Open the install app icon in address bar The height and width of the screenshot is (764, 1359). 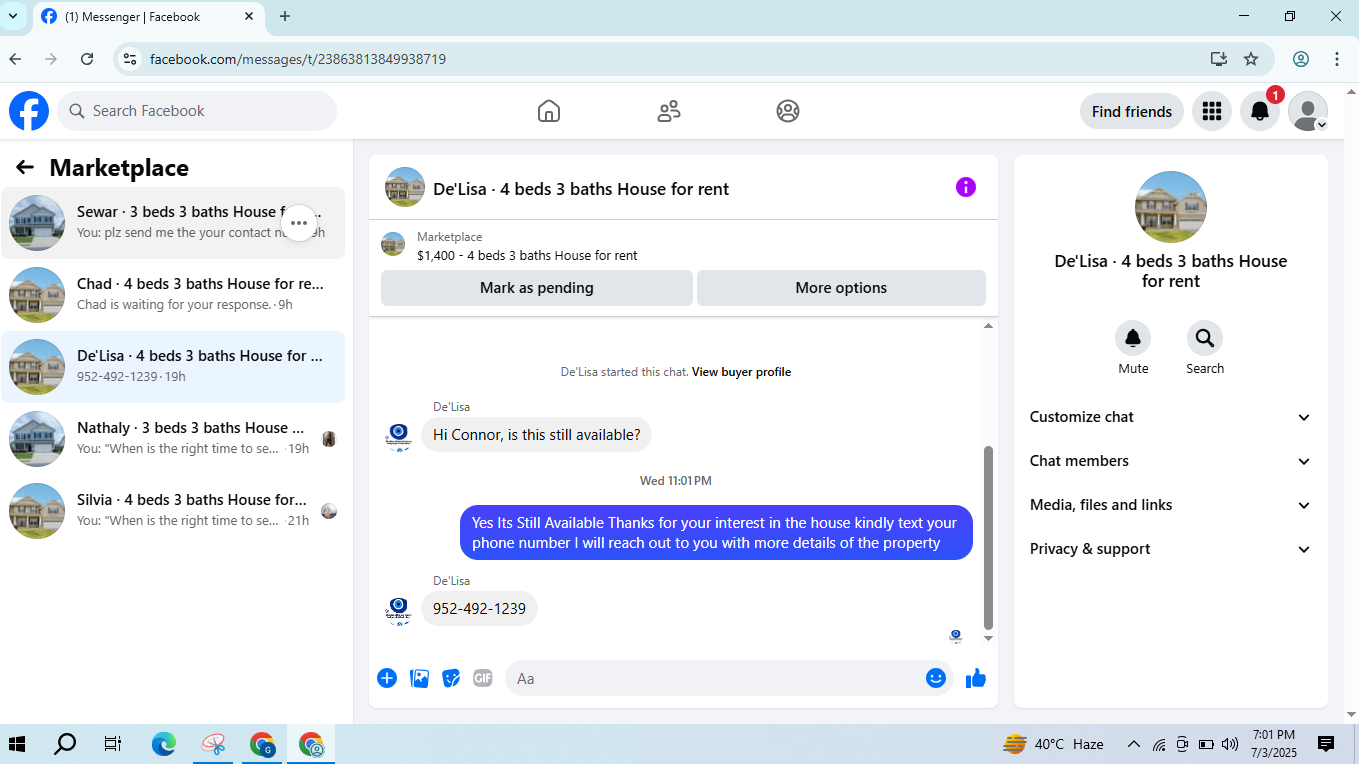pos(1219,59)
